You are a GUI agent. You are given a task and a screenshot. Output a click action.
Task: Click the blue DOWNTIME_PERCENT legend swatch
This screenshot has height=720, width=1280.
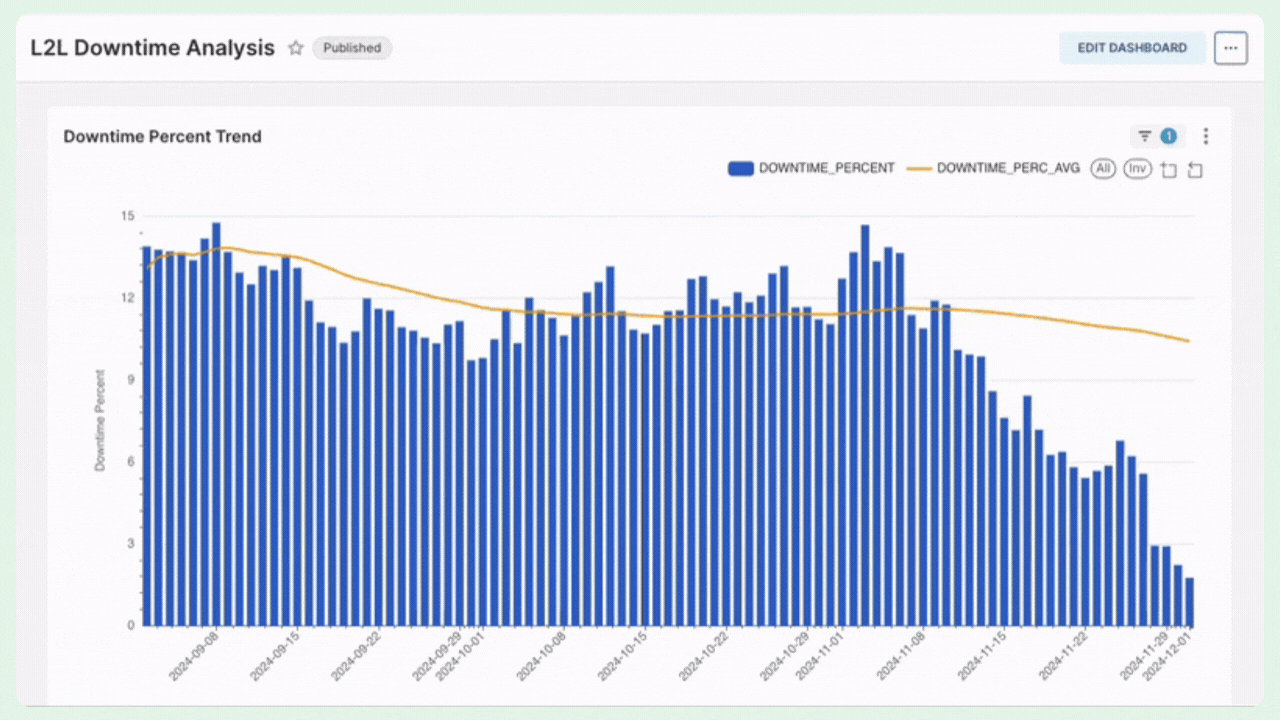(x=741, y=168)
